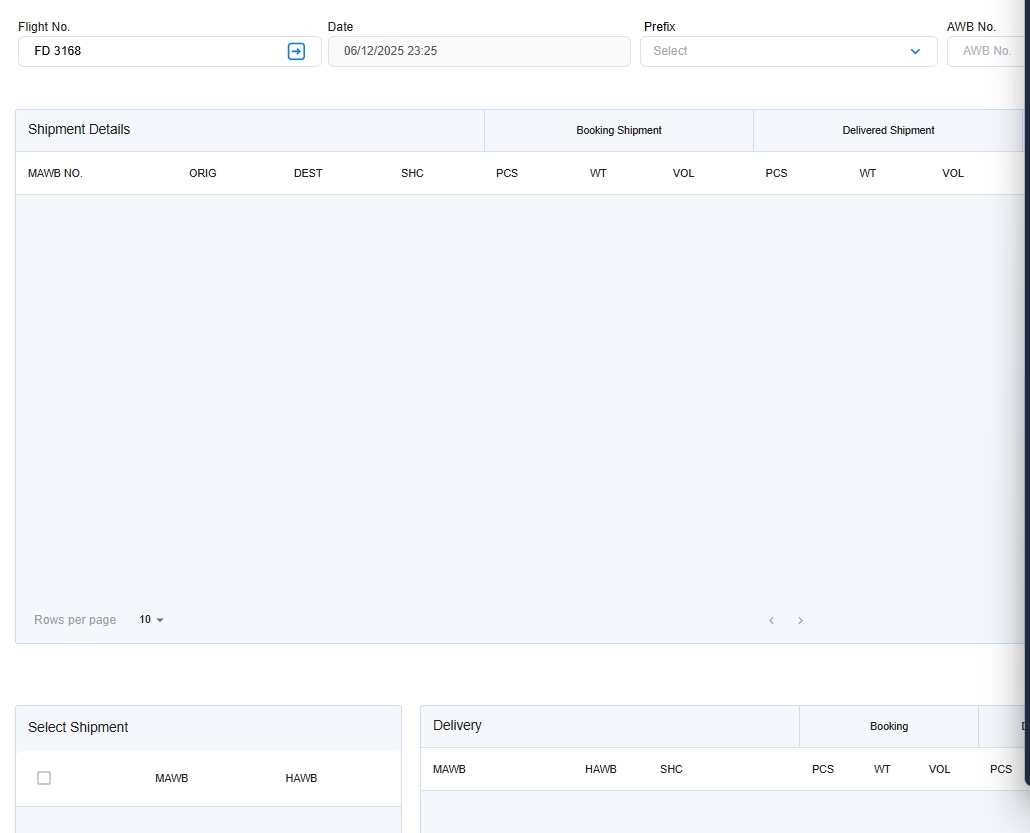Click into the Flight No. input field
1030x833 pixels.
[150, 51]
